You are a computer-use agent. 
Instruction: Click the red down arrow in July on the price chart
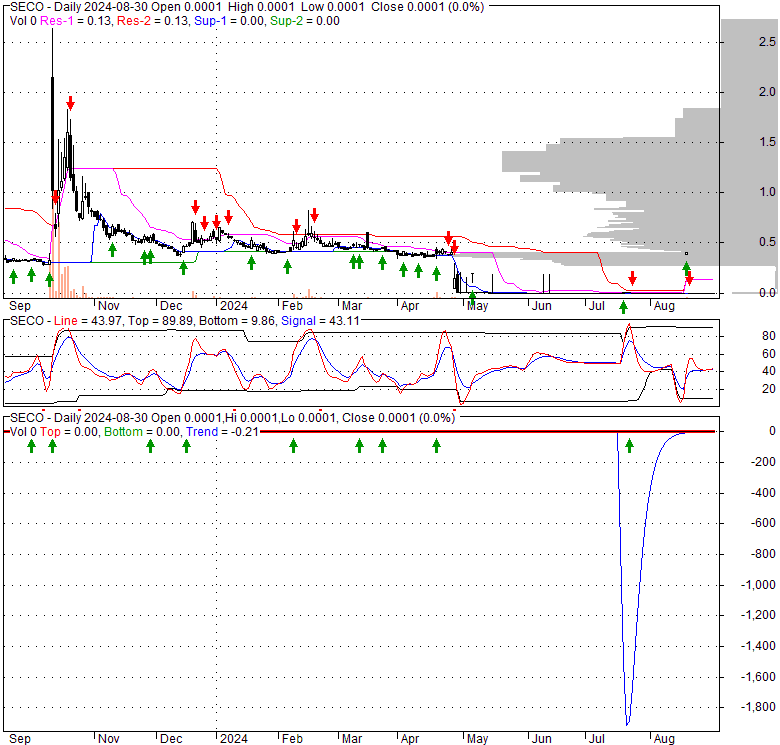point(632,278)
